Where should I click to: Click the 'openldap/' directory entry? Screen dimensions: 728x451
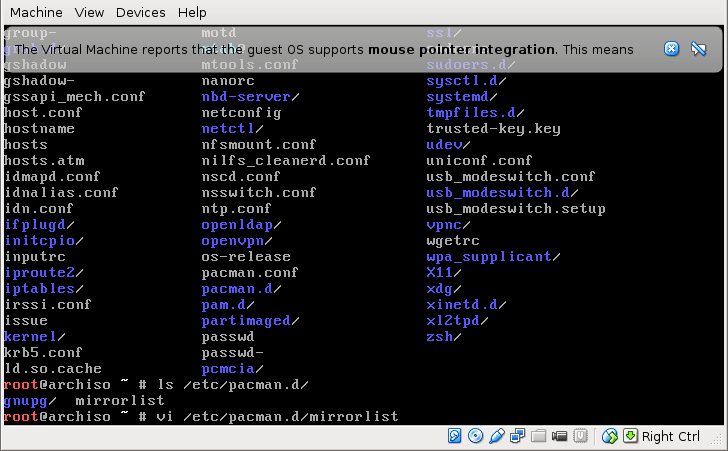click(x=241, y=225)
